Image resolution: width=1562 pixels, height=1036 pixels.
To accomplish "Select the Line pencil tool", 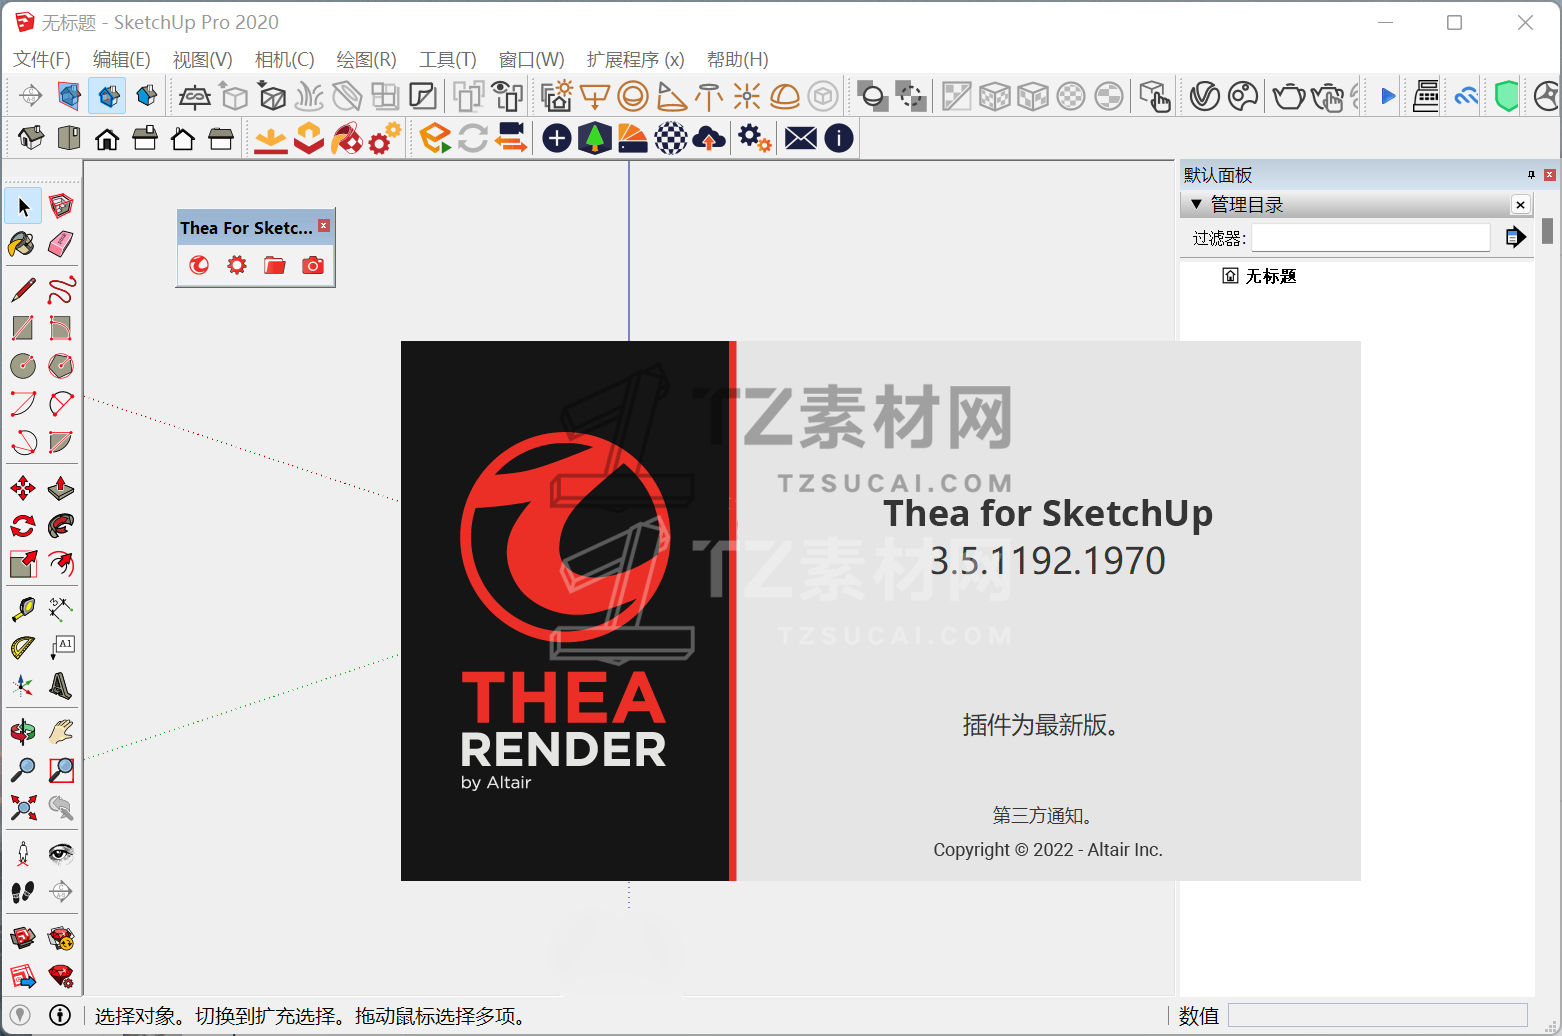I will coord(22,291).
